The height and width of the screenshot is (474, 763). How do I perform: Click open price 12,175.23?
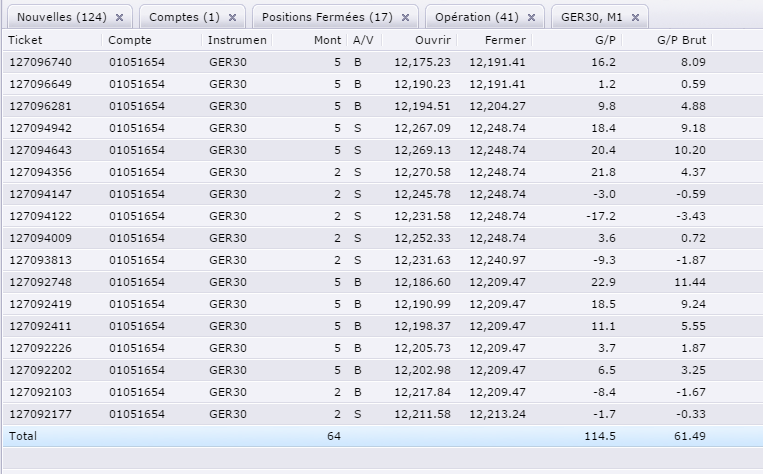coord(422,62)
